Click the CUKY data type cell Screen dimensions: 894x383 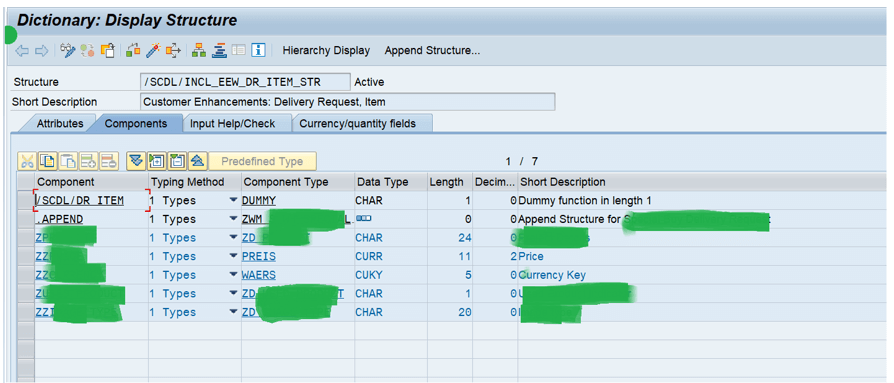pyautogui.click(x=391, y=275)
